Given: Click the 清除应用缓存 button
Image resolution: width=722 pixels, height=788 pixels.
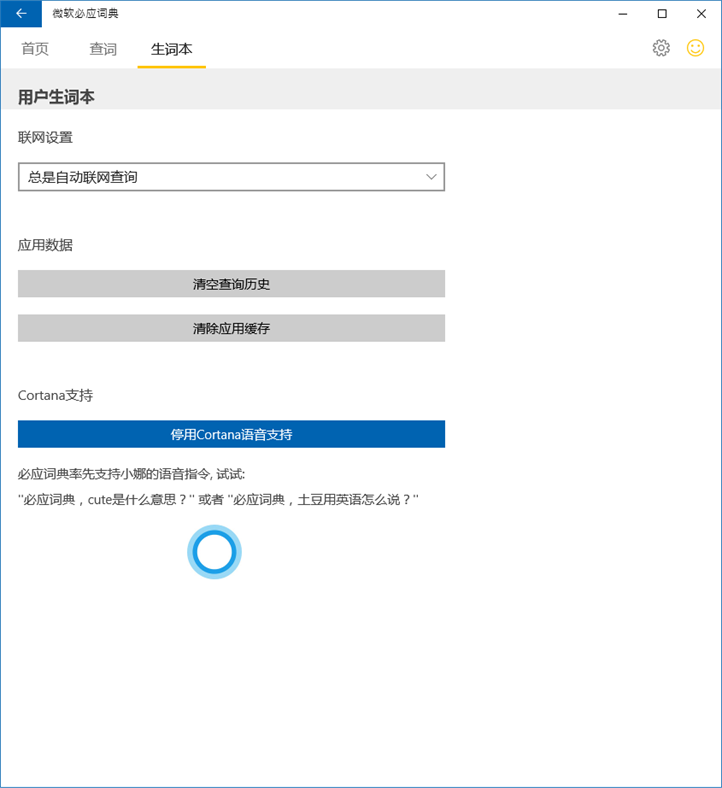Looking at the screenshot, I should [x=231, y=328].
